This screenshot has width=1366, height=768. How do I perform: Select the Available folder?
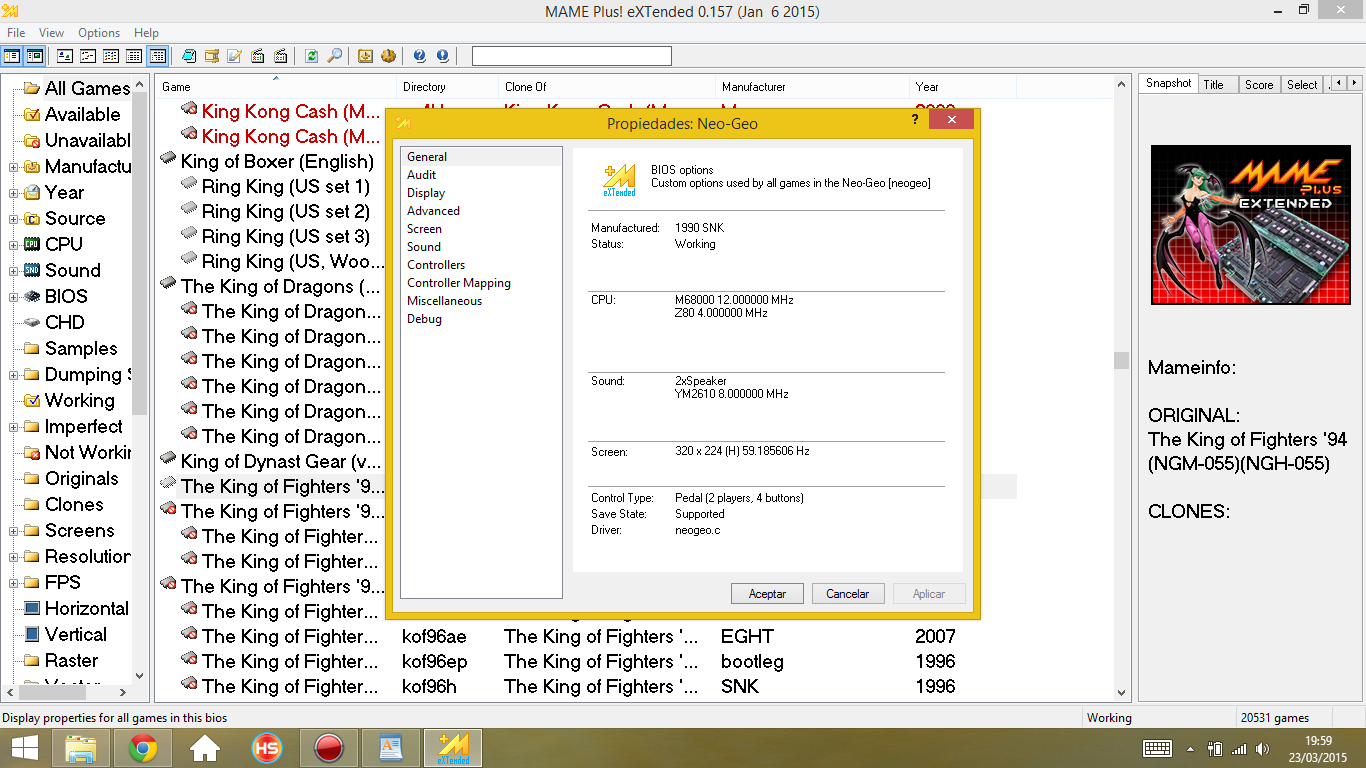coord(82,114)
